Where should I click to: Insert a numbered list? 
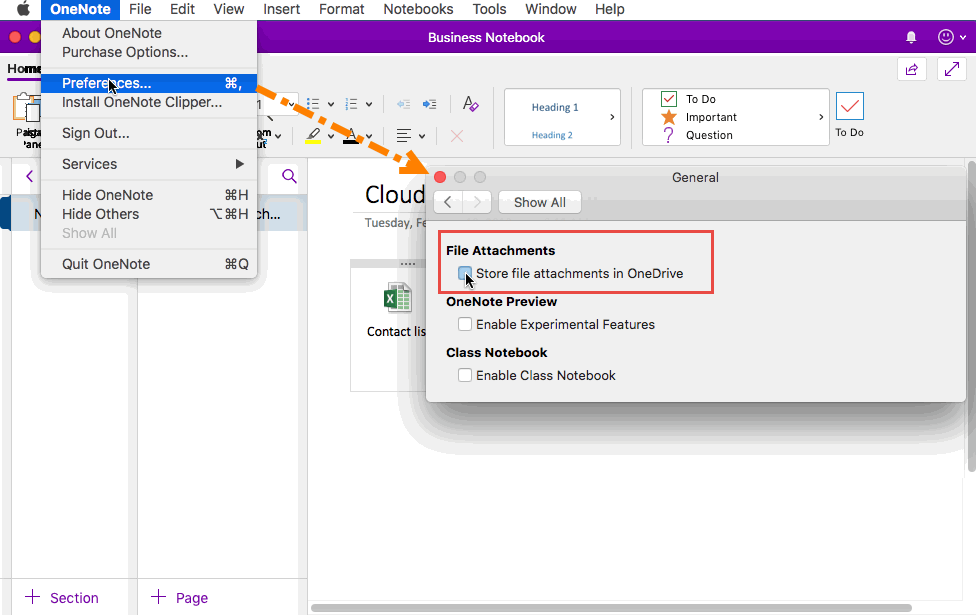pos(352,104)
